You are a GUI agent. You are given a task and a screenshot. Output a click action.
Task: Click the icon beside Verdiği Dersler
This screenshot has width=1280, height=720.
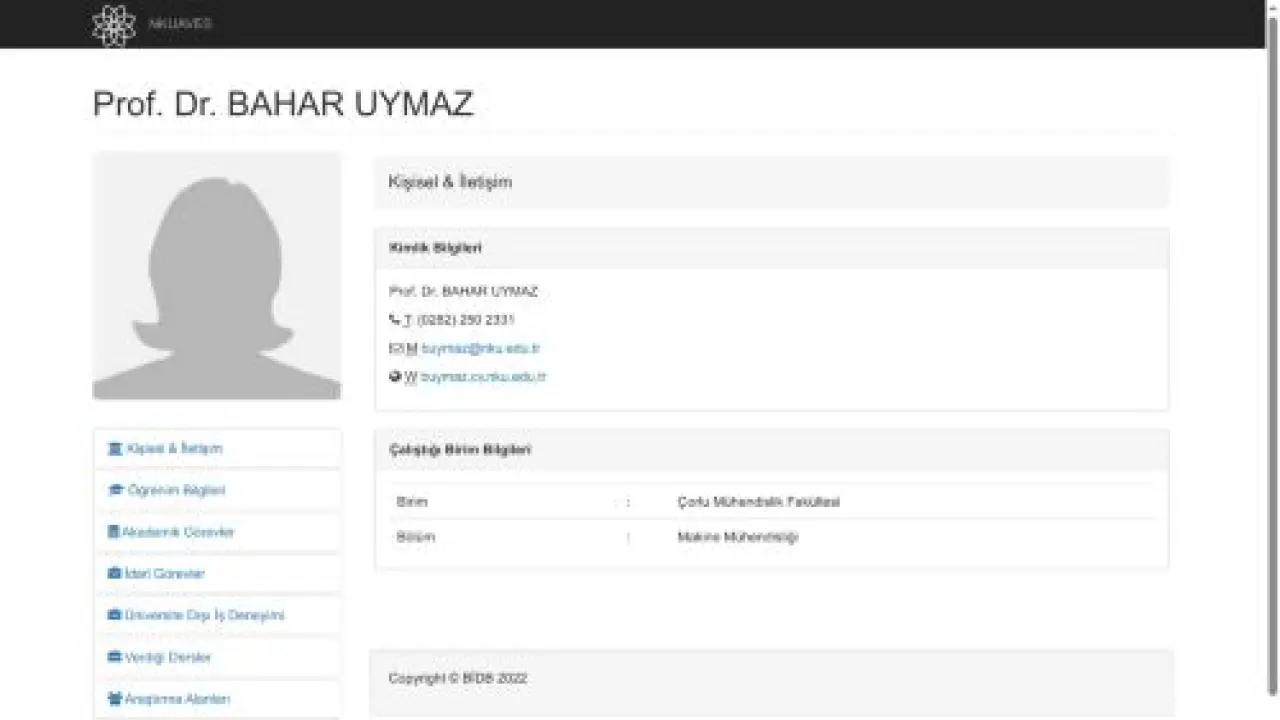point(115,657)
